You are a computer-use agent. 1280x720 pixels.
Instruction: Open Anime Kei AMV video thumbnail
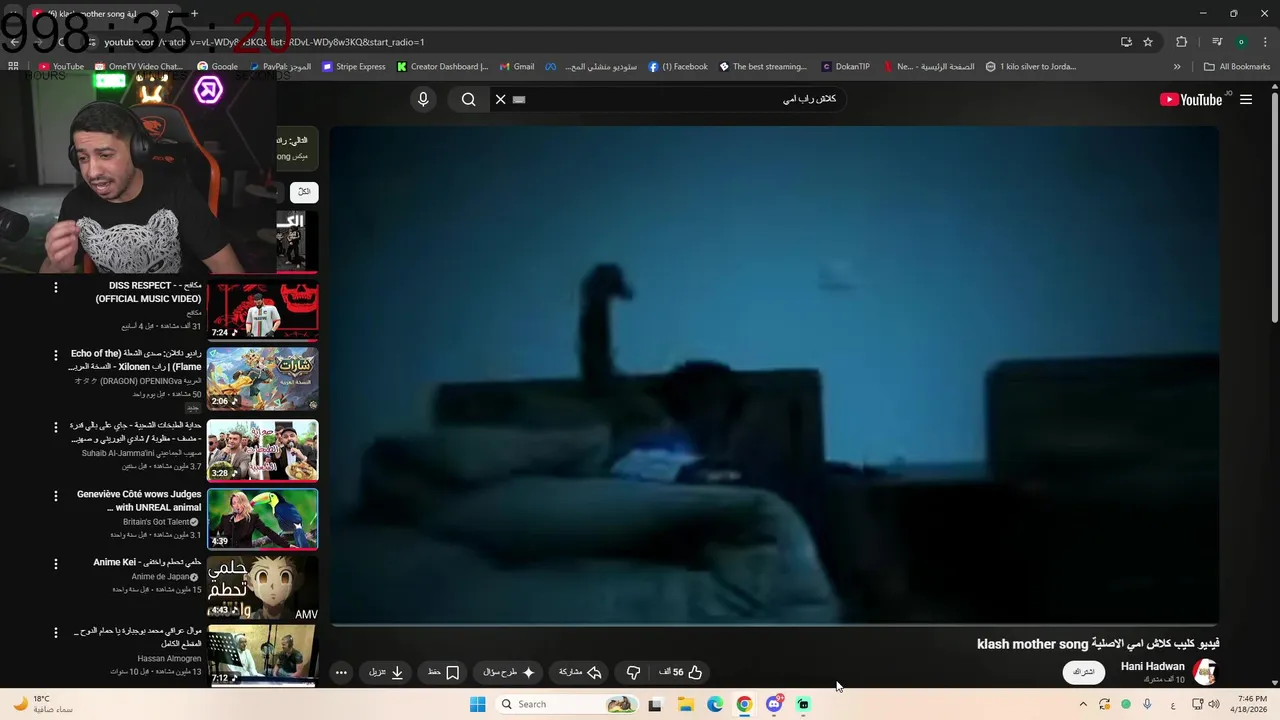click(x=263, y=588)
